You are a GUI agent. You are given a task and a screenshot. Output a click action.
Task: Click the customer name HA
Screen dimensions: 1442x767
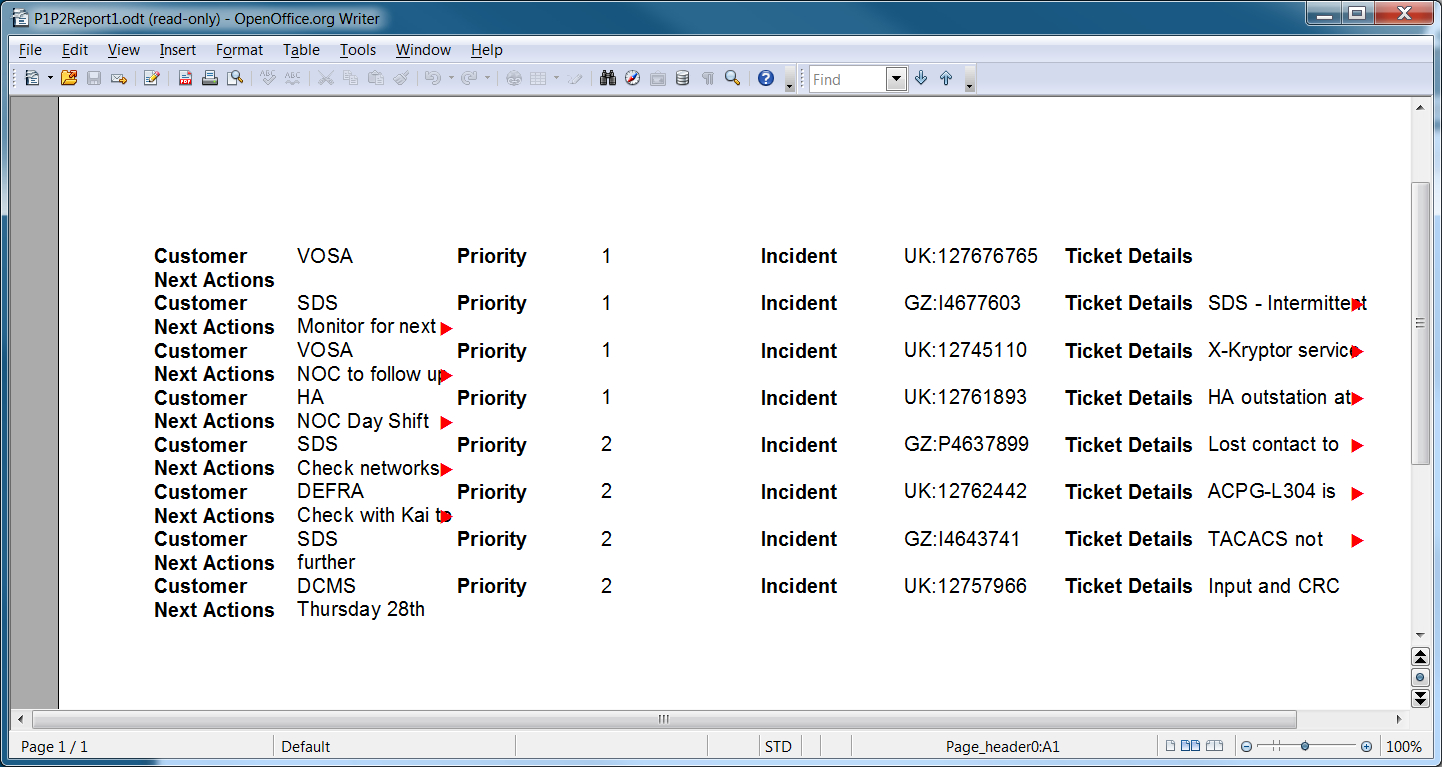310,397
